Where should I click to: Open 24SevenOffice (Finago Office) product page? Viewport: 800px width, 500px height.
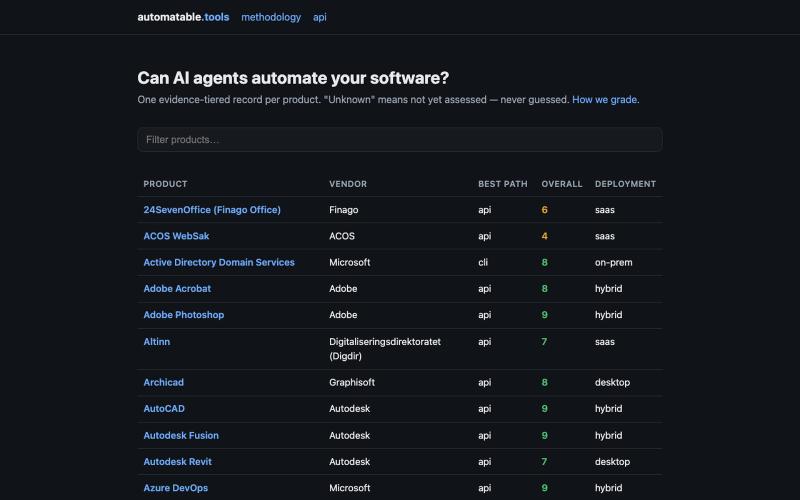[212, 210]
